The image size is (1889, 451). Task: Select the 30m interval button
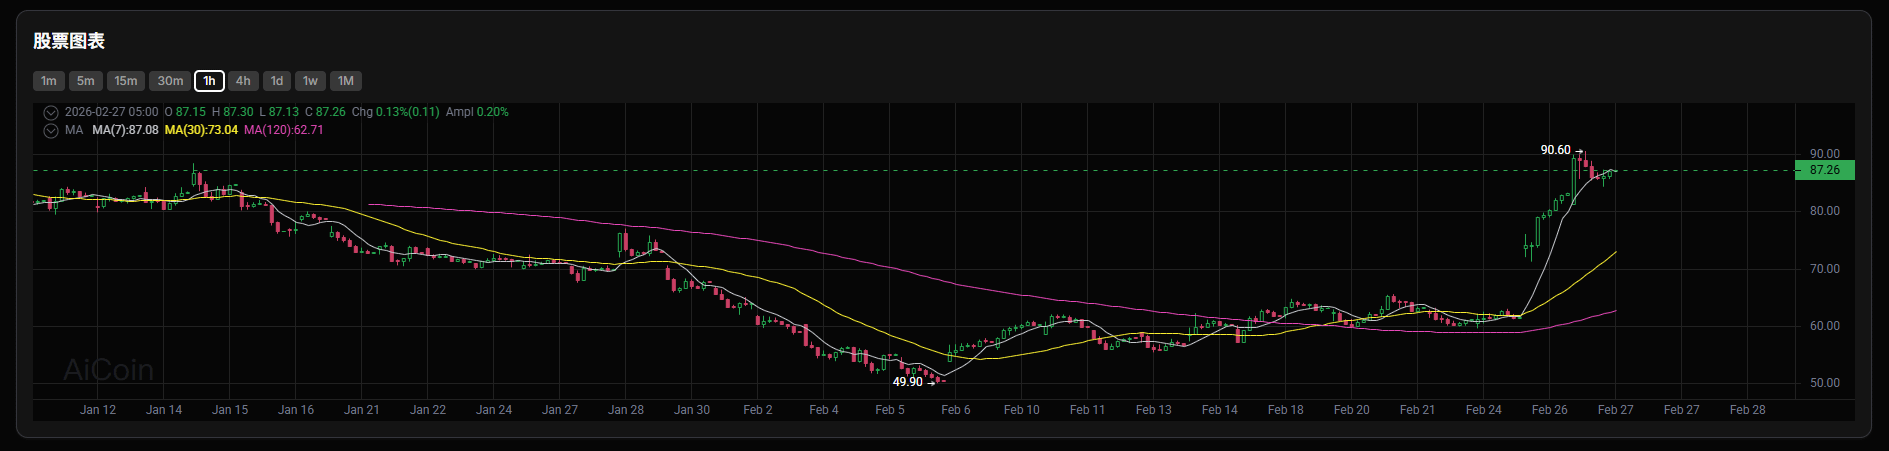[x=170, y=81]
